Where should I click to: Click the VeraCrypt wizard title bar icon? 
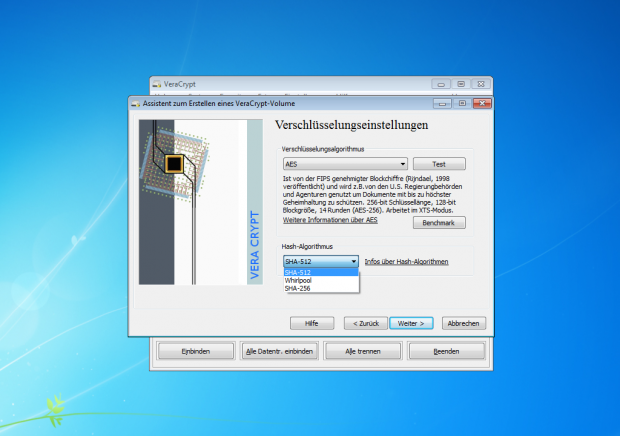pyautogui.click(x=136, y=103)
